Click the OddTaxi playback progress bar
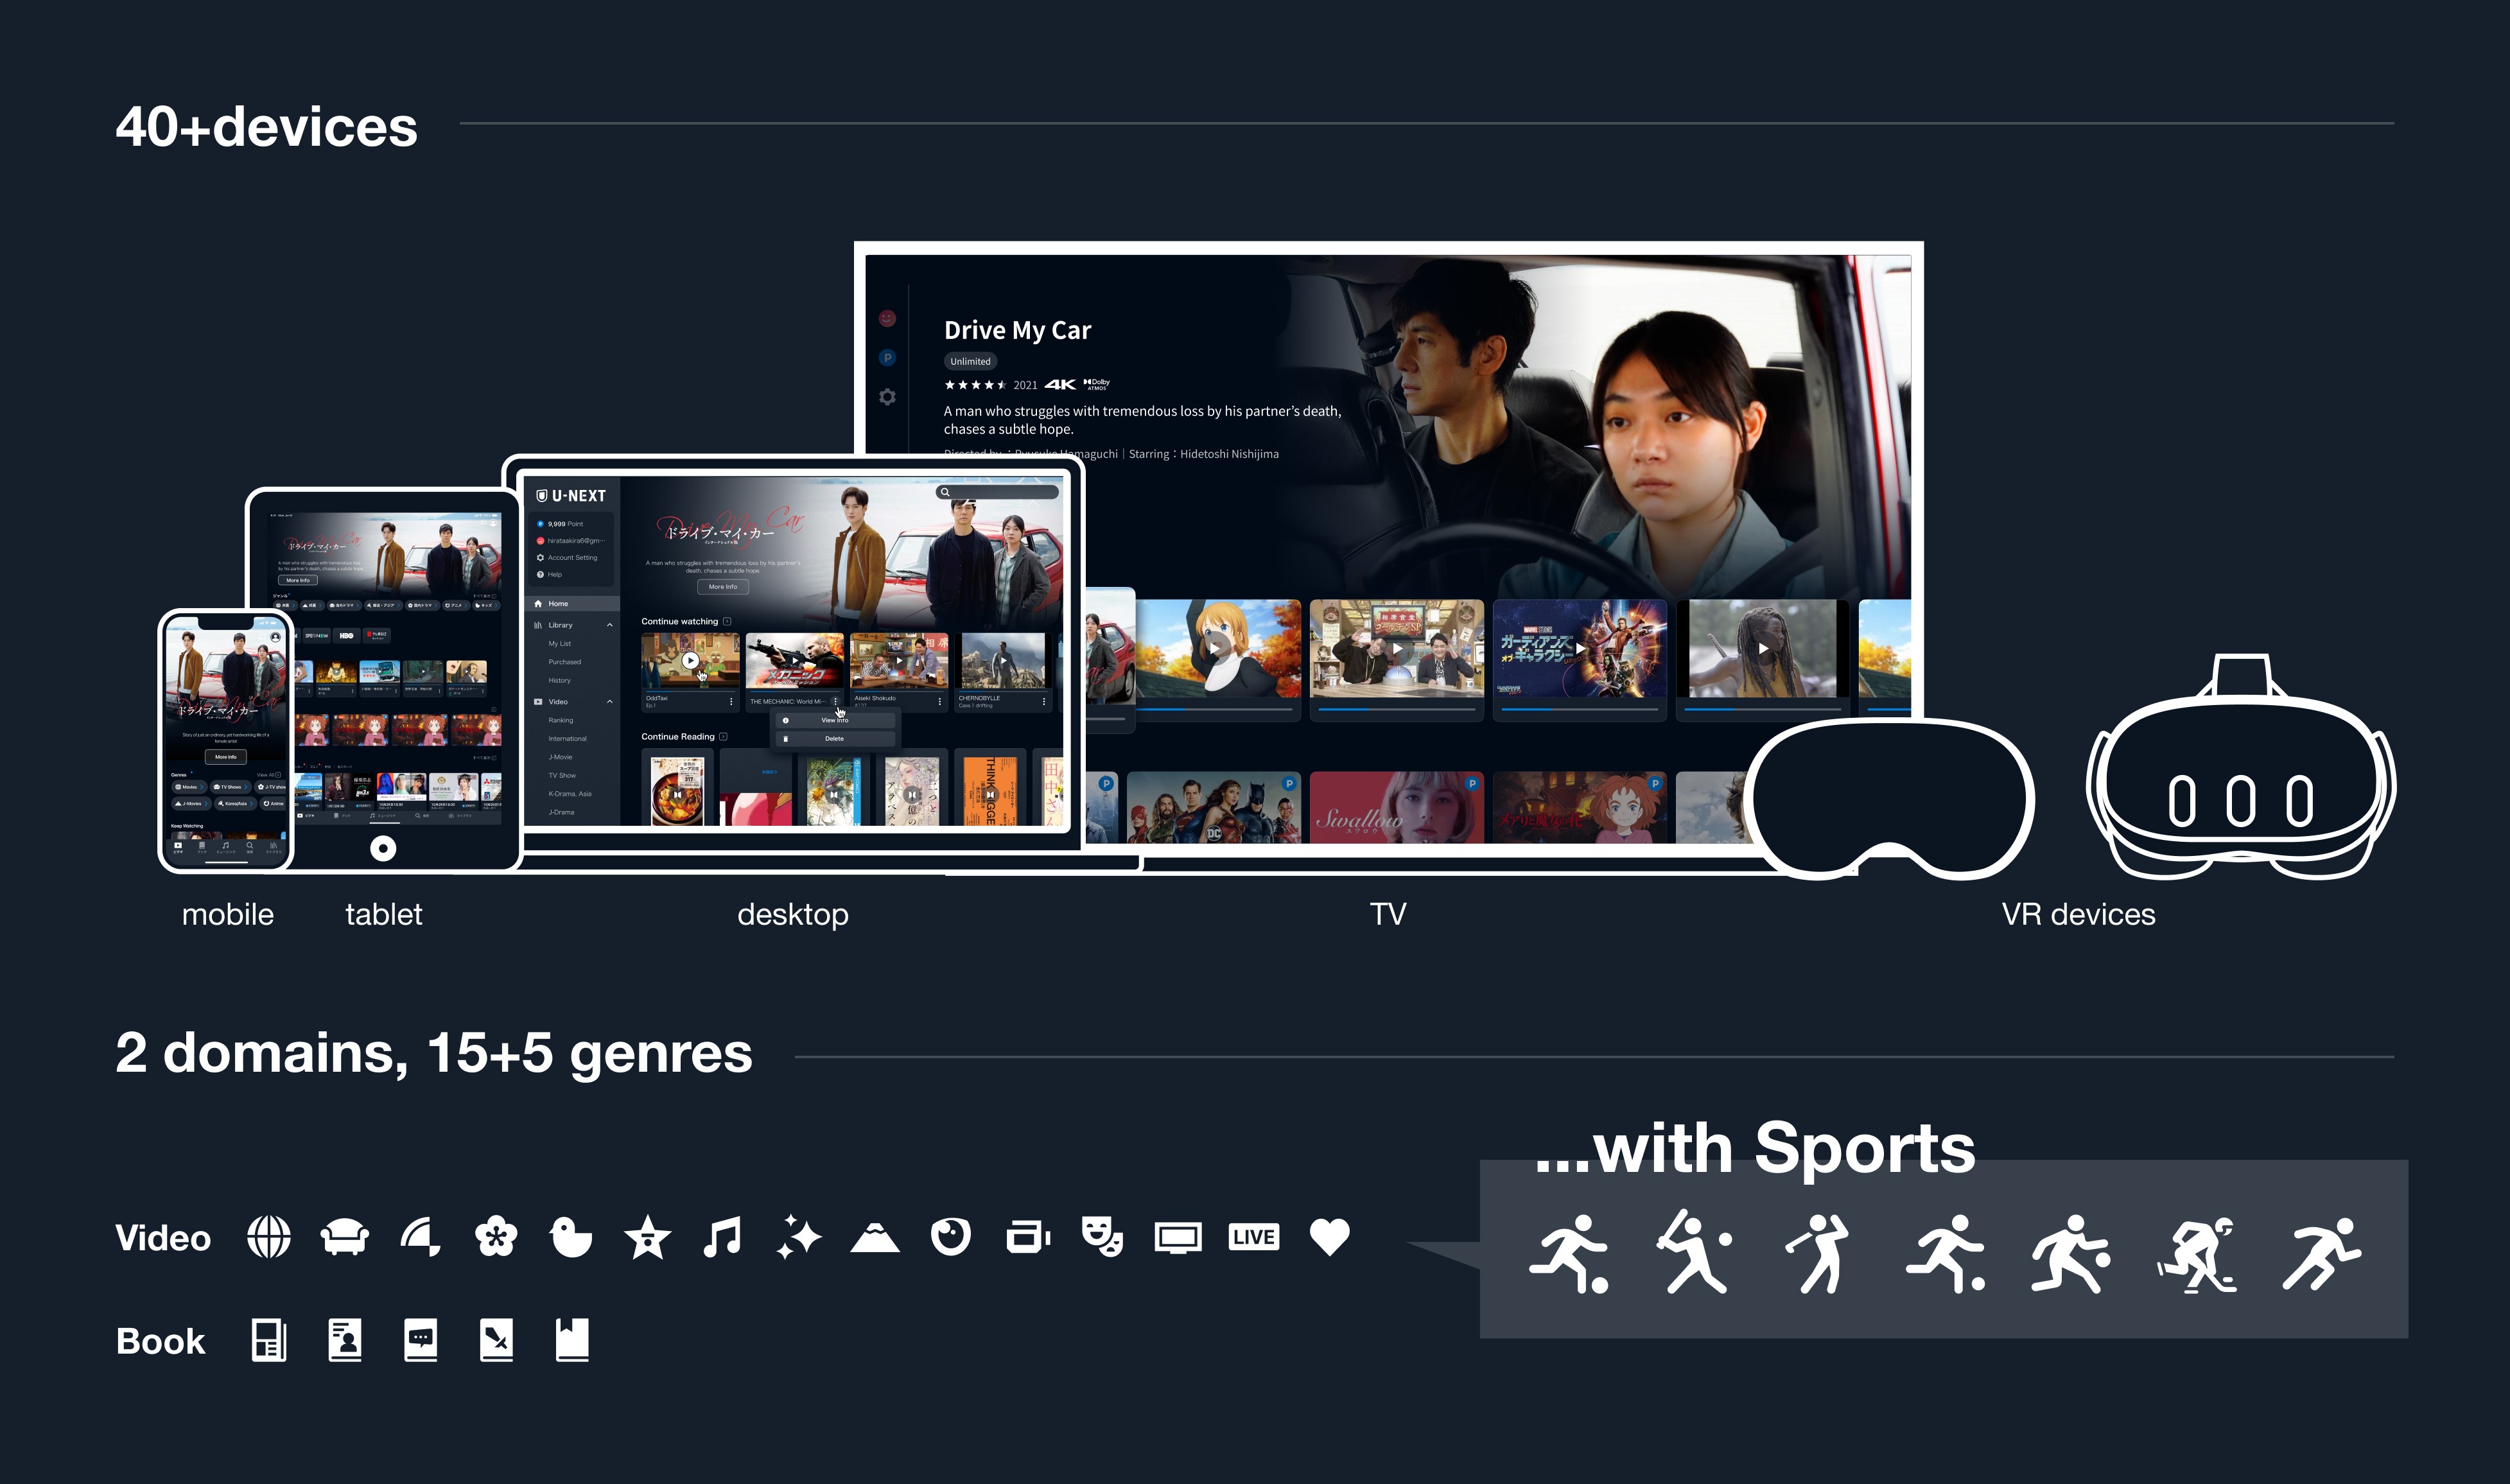Viewport: 2510px width, 1484px height. [690, 692]
